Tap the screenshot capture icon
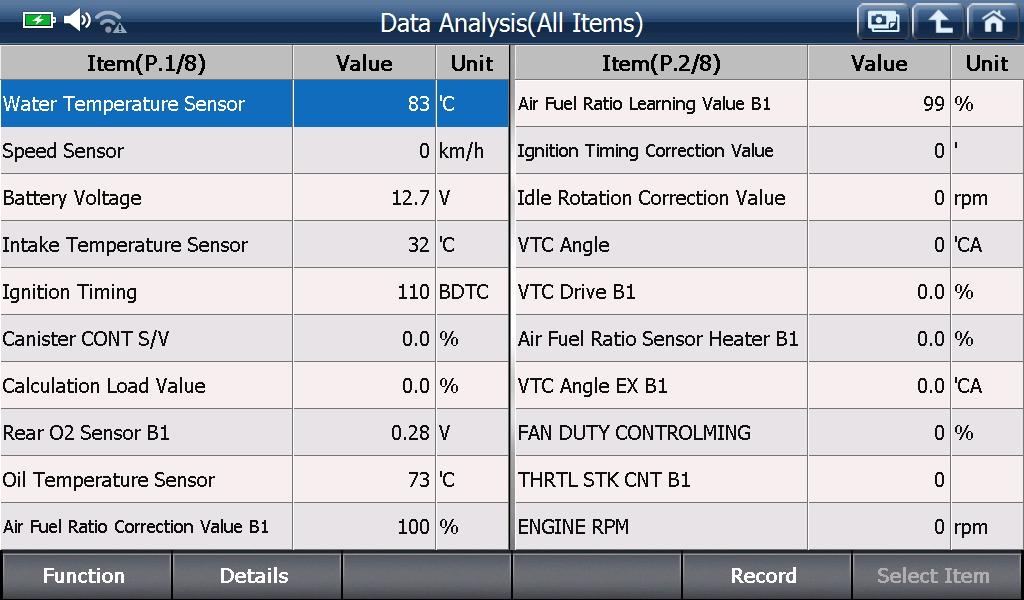1024x600 pixels. point(883,22)
